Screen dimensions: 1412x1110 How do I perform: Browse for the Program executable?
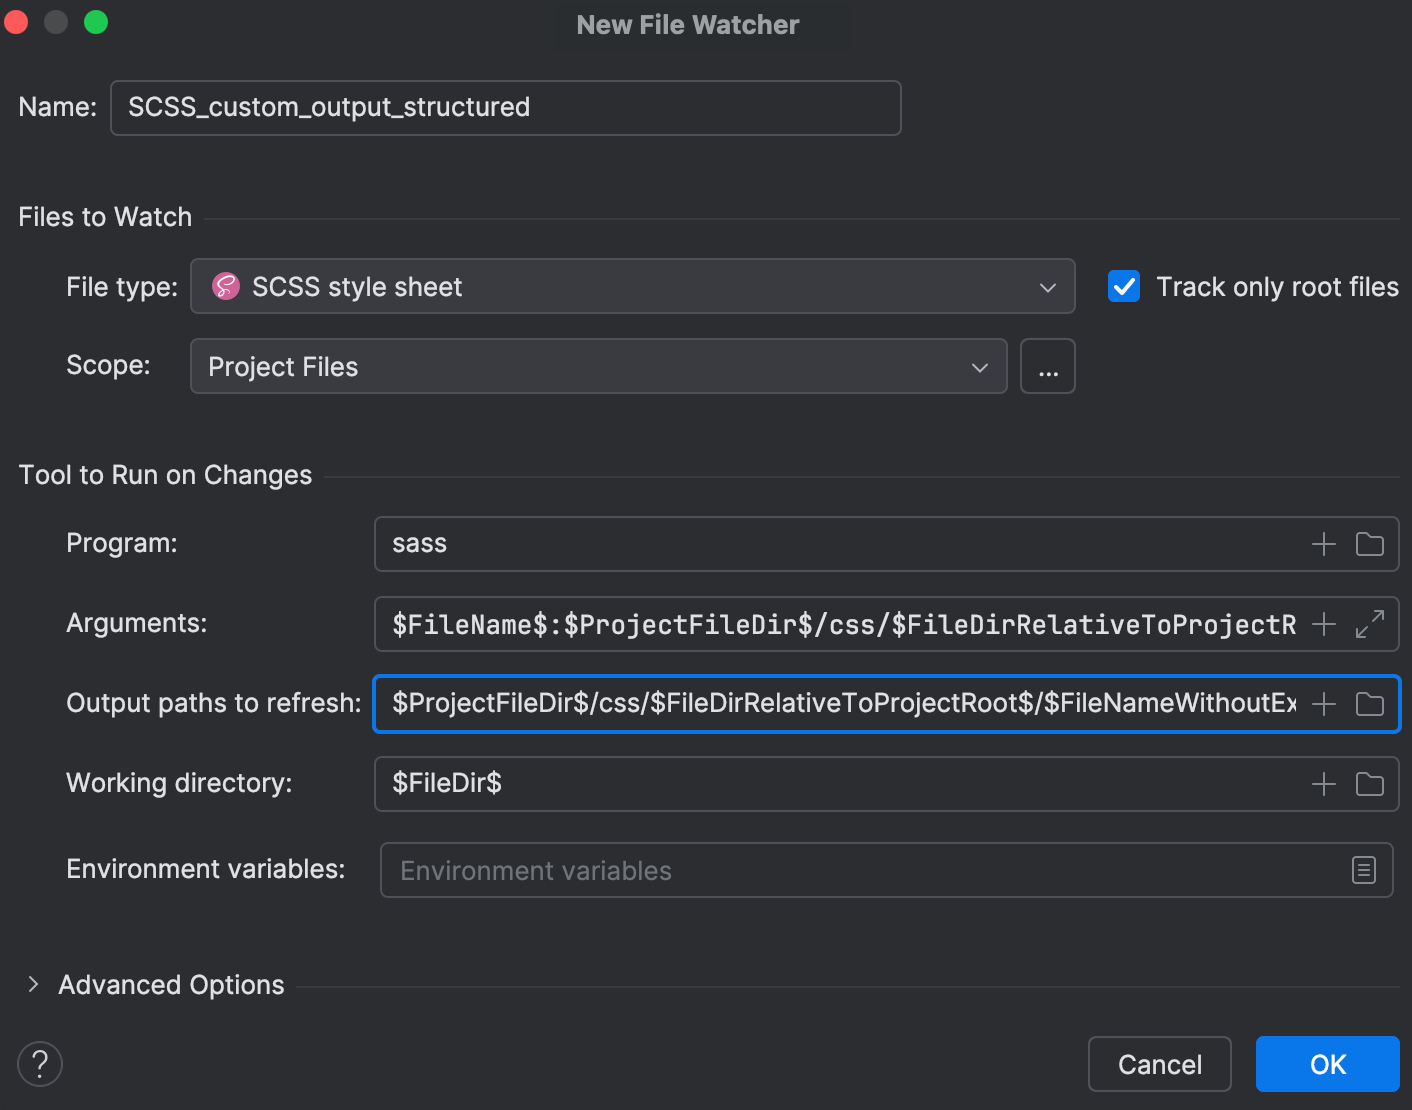[1369, 543]
